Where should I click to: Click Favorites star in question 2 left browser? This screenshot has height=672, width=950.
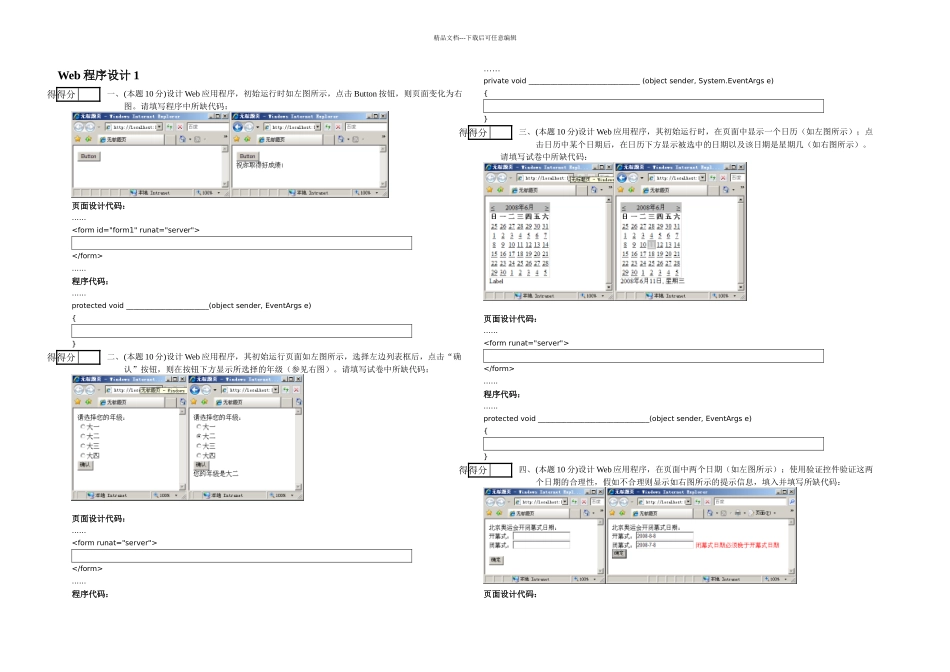pyautogui.click(x=78, y=402)
